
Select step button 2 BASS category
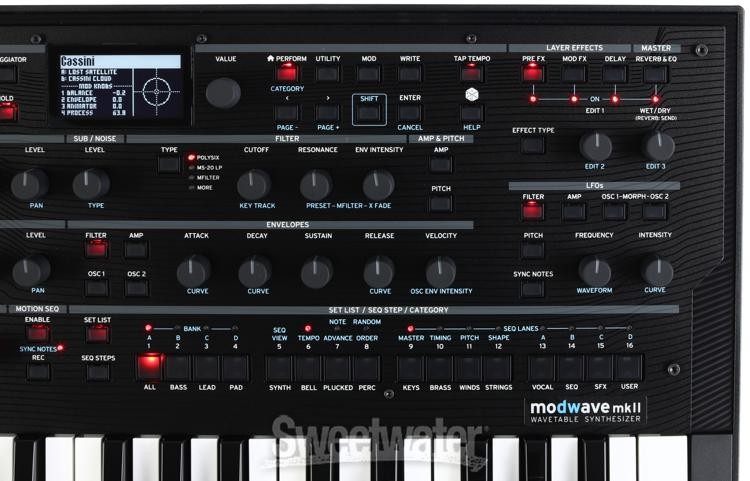point(178,367)
